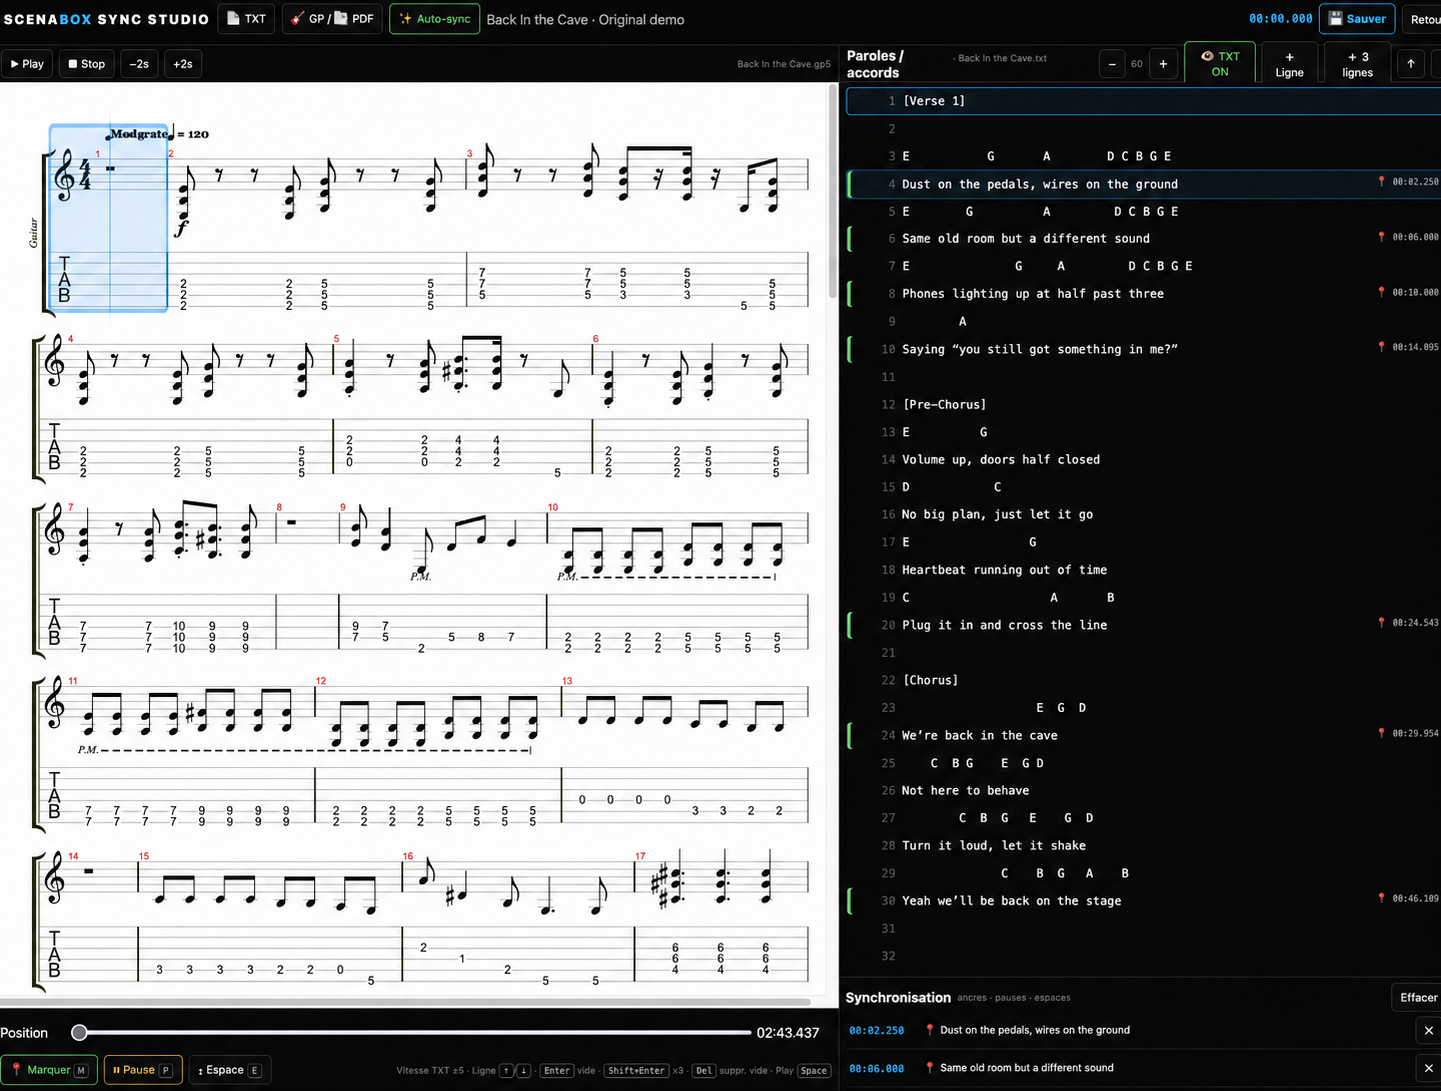Screen dimensions: 1441x1091
Task: Select line "Saying you still got something in me?"
Action: pyautogui.click(x=1143, y=349)
